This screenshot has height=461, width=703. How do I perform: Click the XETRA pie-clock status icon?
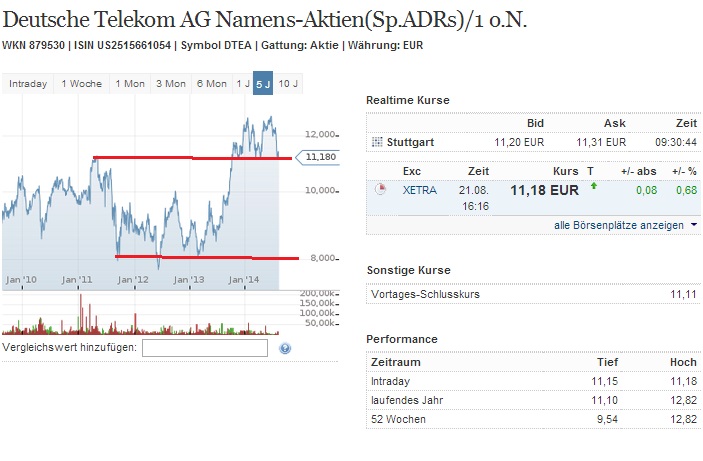(379, 189)
